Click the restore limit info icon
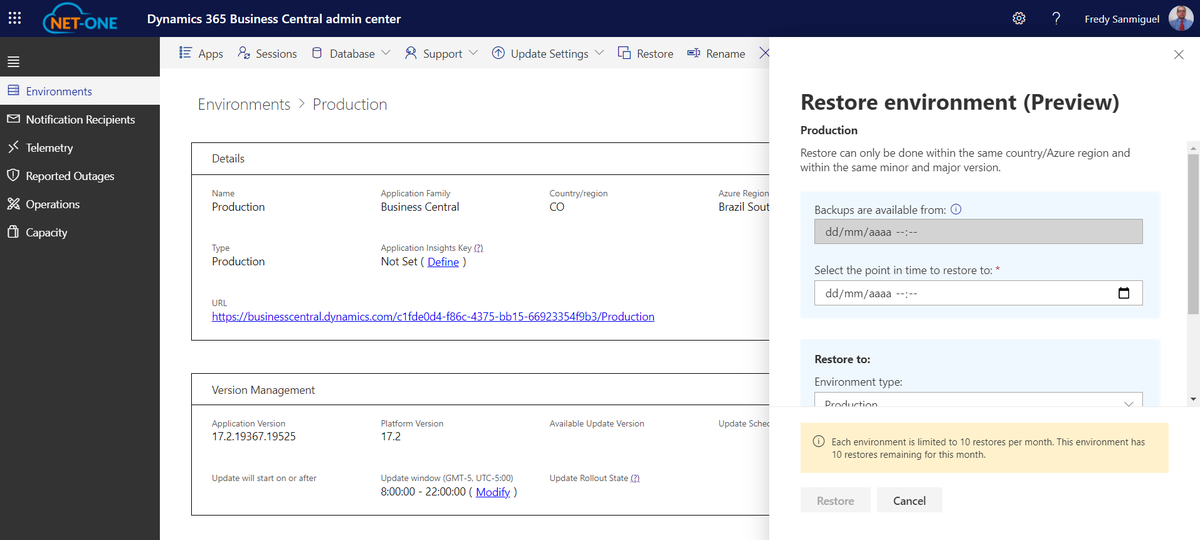Screen dimensions: 1200x540 (x=819, y=441)
